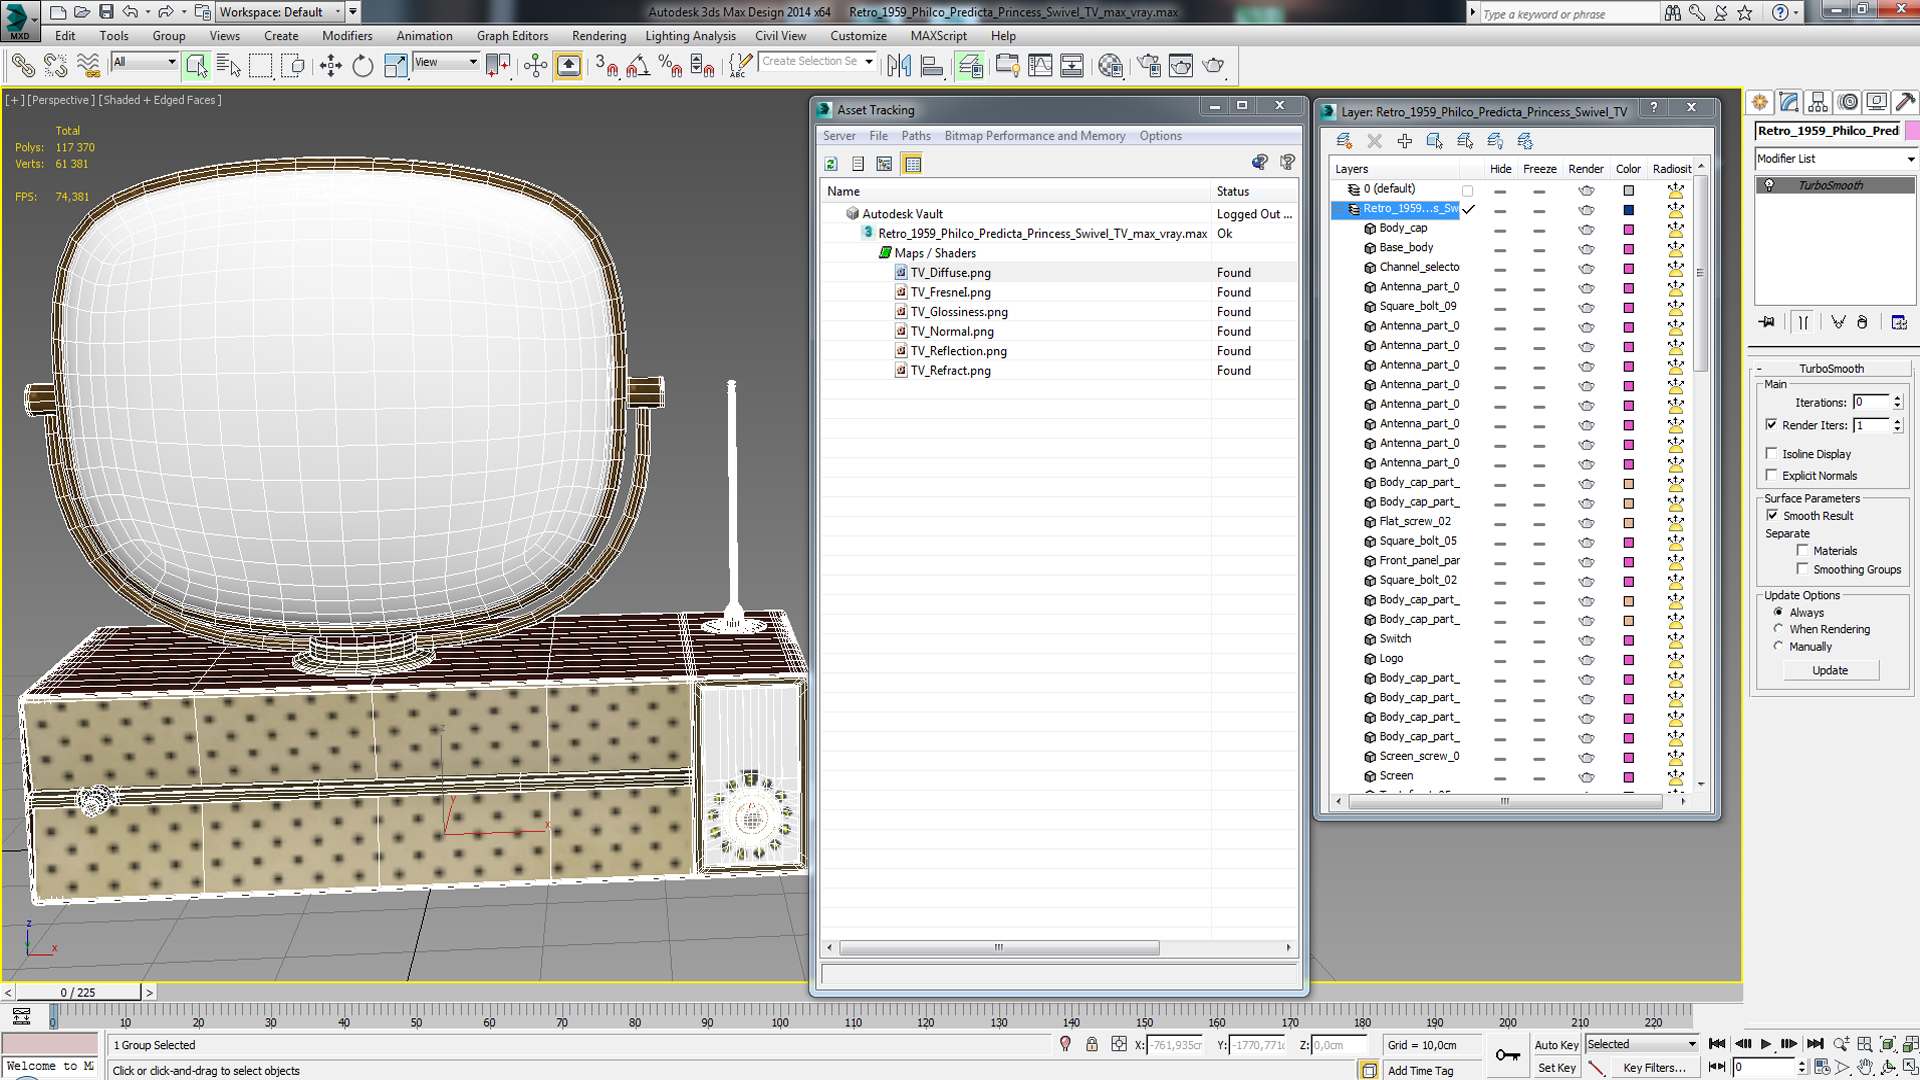The width and height of the screenshot is (1920, 1080).
Task: Click Body_cap layer color swatch
Action: coord(1628,229)
